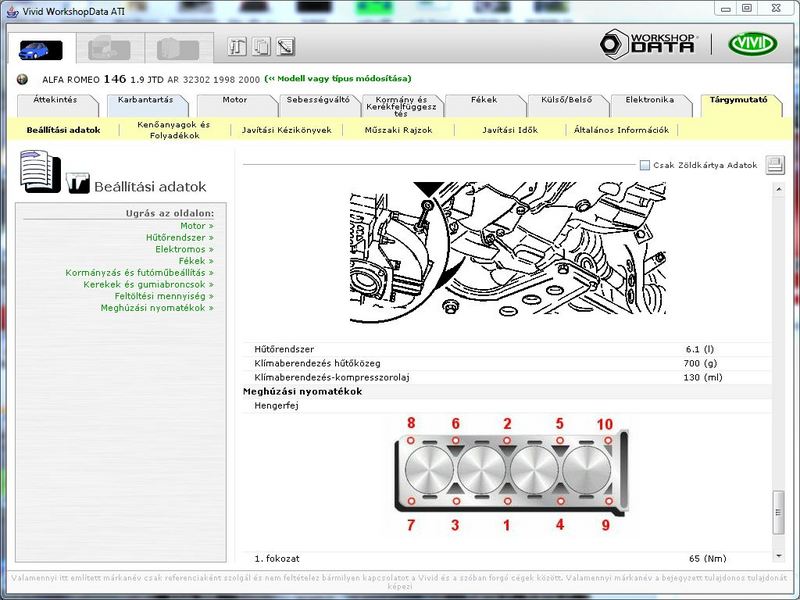Minimize the Vivid WorkshopData window
The width and height of the screenshot is (800, 600).
pos(726,8)
